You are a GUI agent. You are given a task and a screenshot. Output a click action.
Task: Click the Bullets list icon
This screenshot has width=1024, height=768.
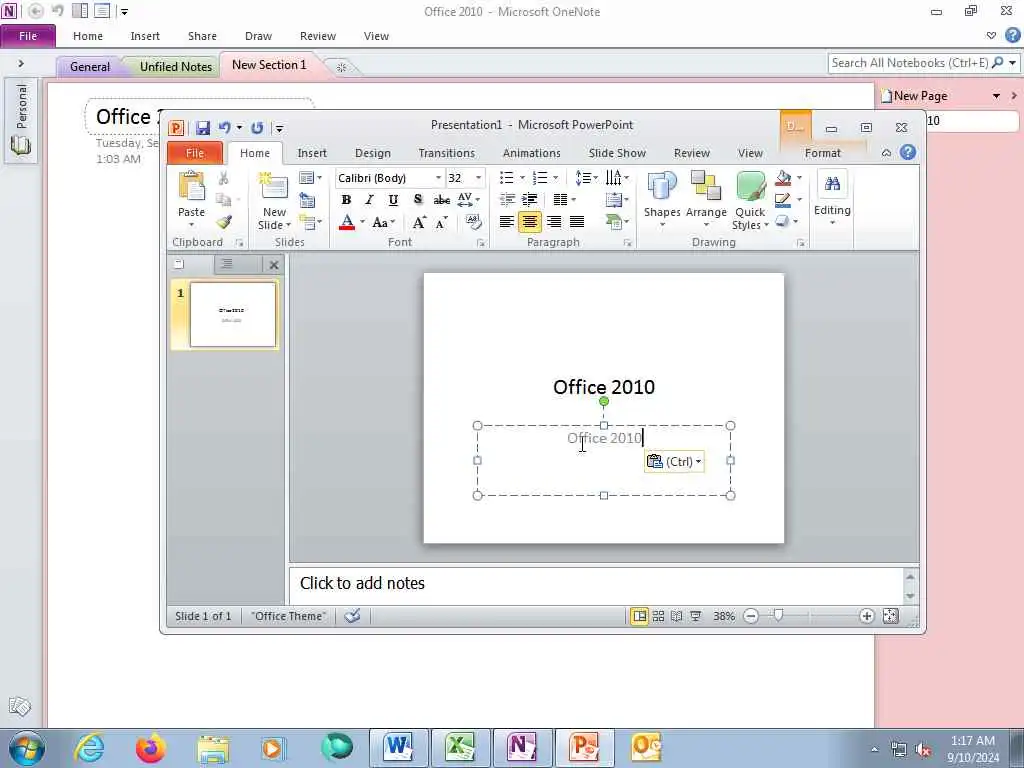tap(507, 178)
